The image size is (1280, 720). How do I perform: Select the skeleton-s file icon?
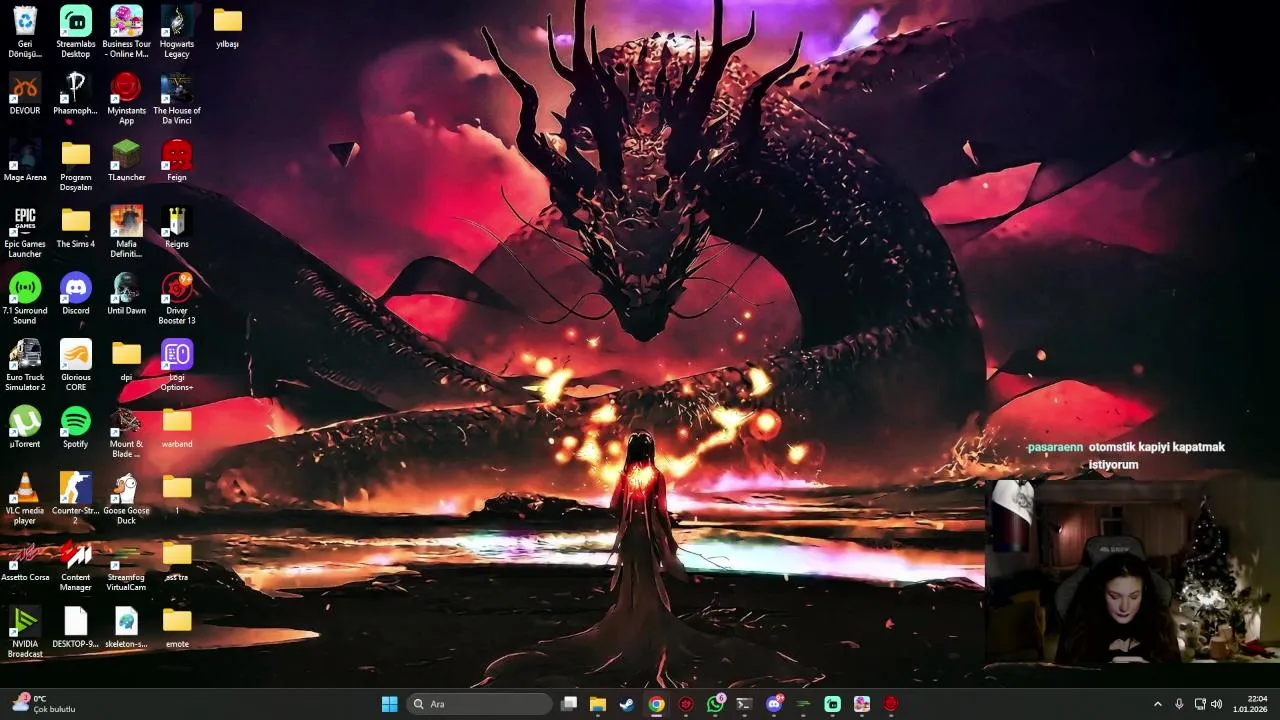click(126, 628)
